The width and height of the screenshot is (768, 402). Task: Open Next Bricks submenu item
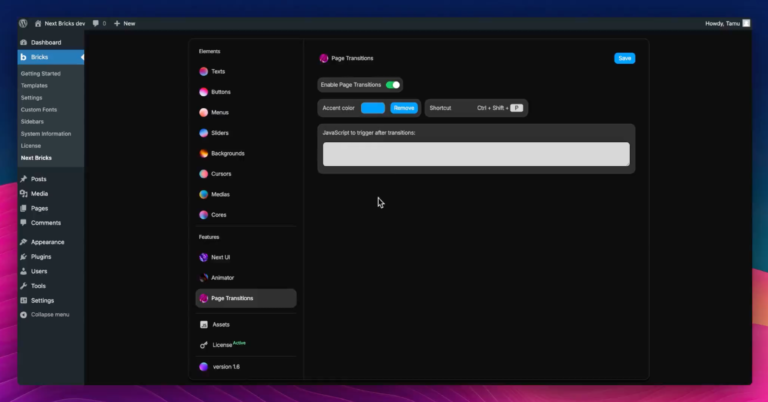[36, 158]
